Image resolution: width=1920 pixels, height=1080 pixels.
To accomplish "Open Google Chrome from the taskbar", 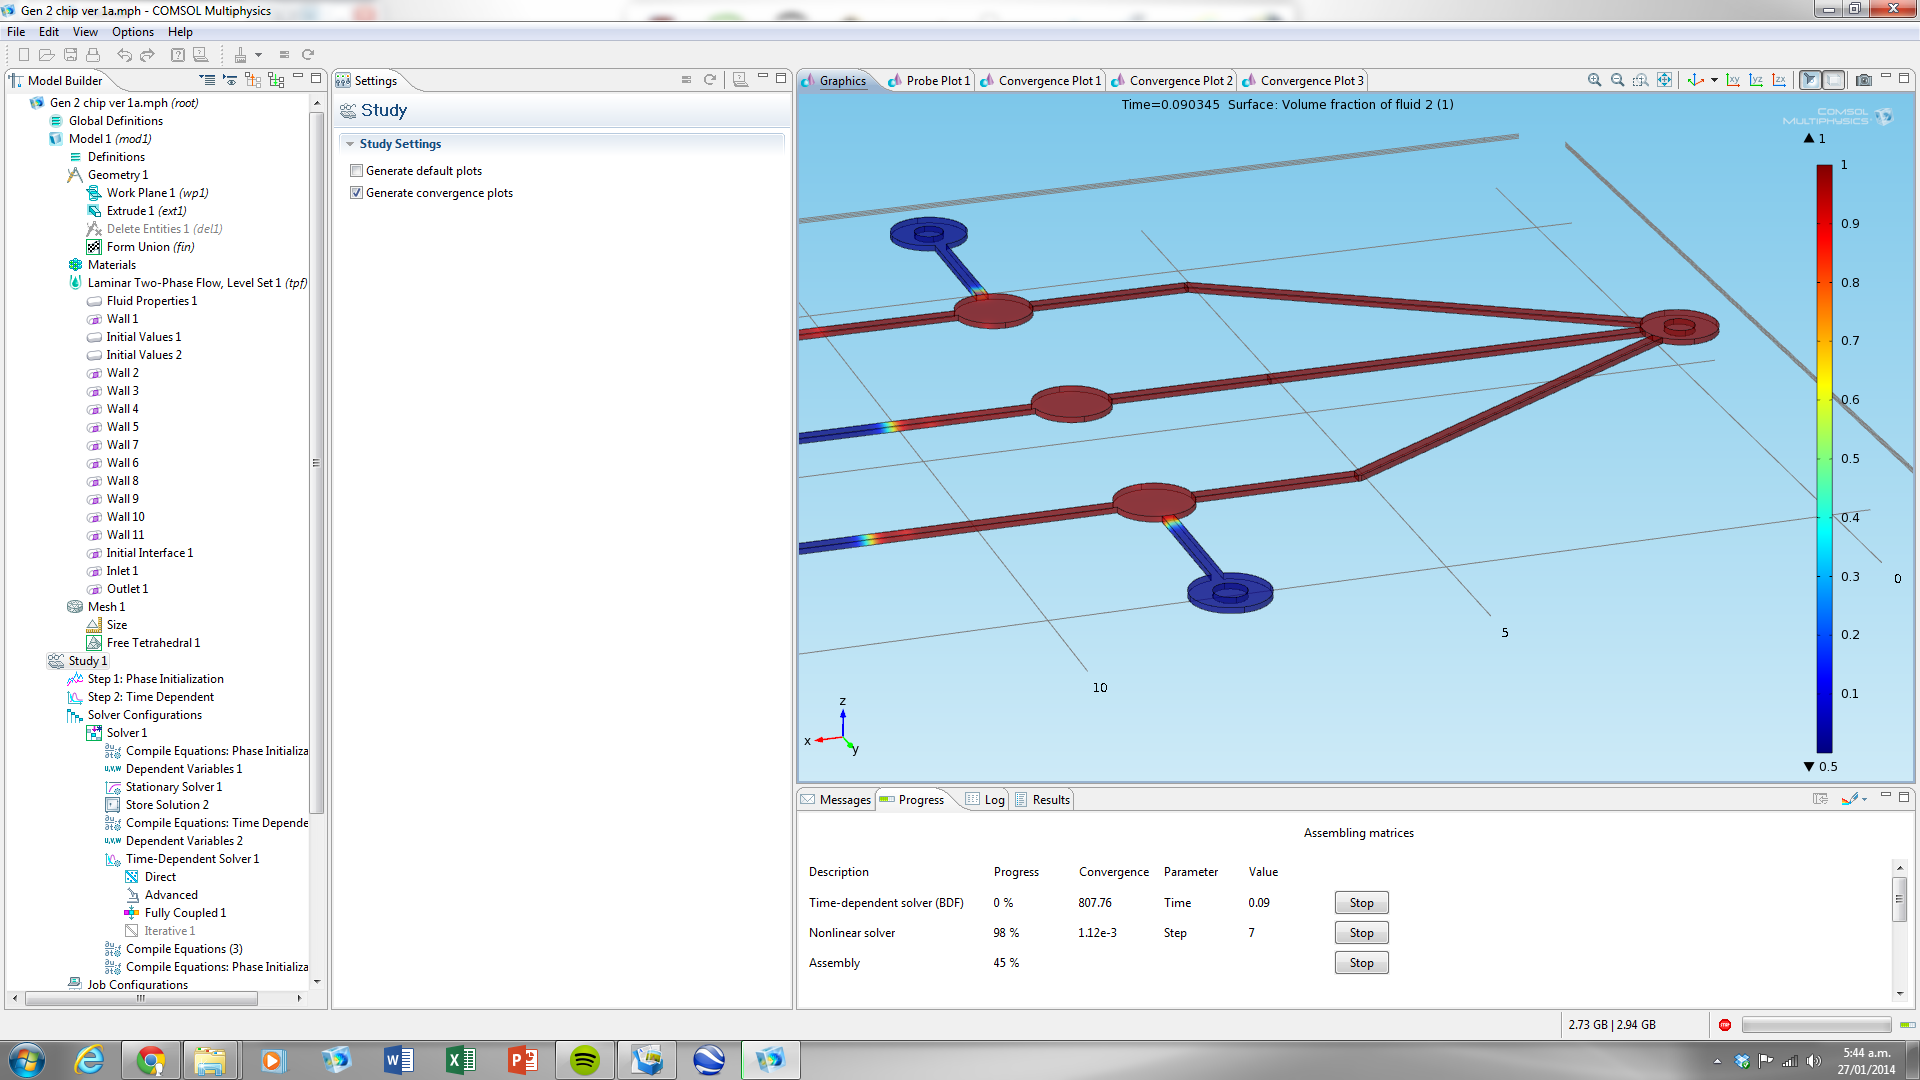I will (151, 1060).
